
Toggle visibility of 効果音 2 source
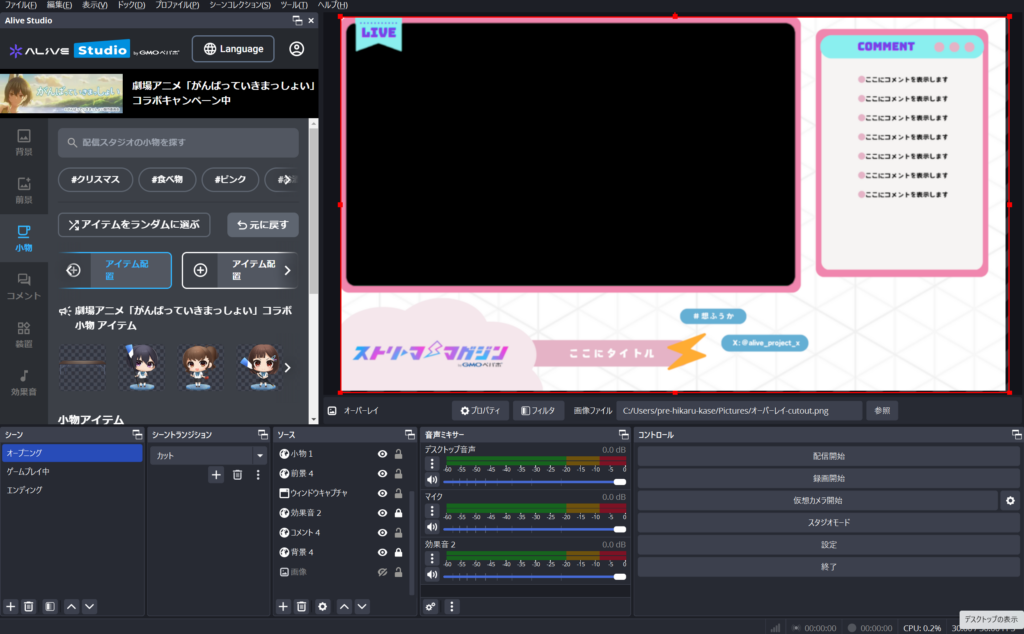click(x=382, y=513)
